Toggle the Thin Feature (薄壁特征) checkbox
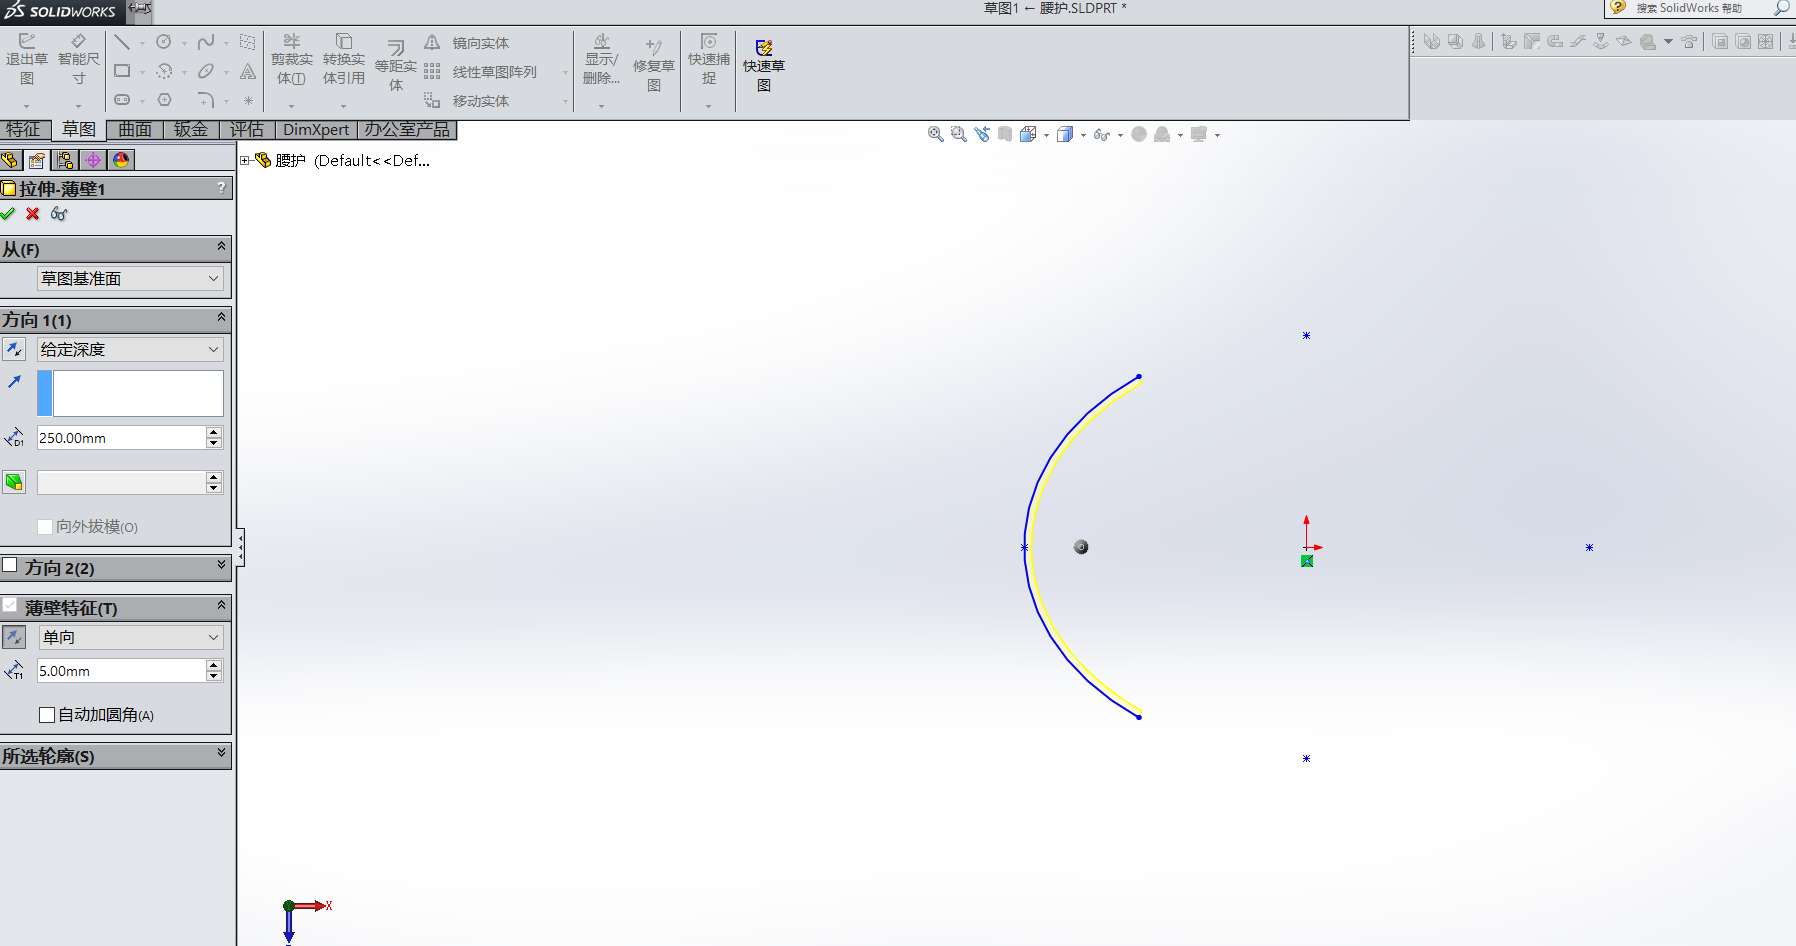1796x946 pixels. [10, 606]
